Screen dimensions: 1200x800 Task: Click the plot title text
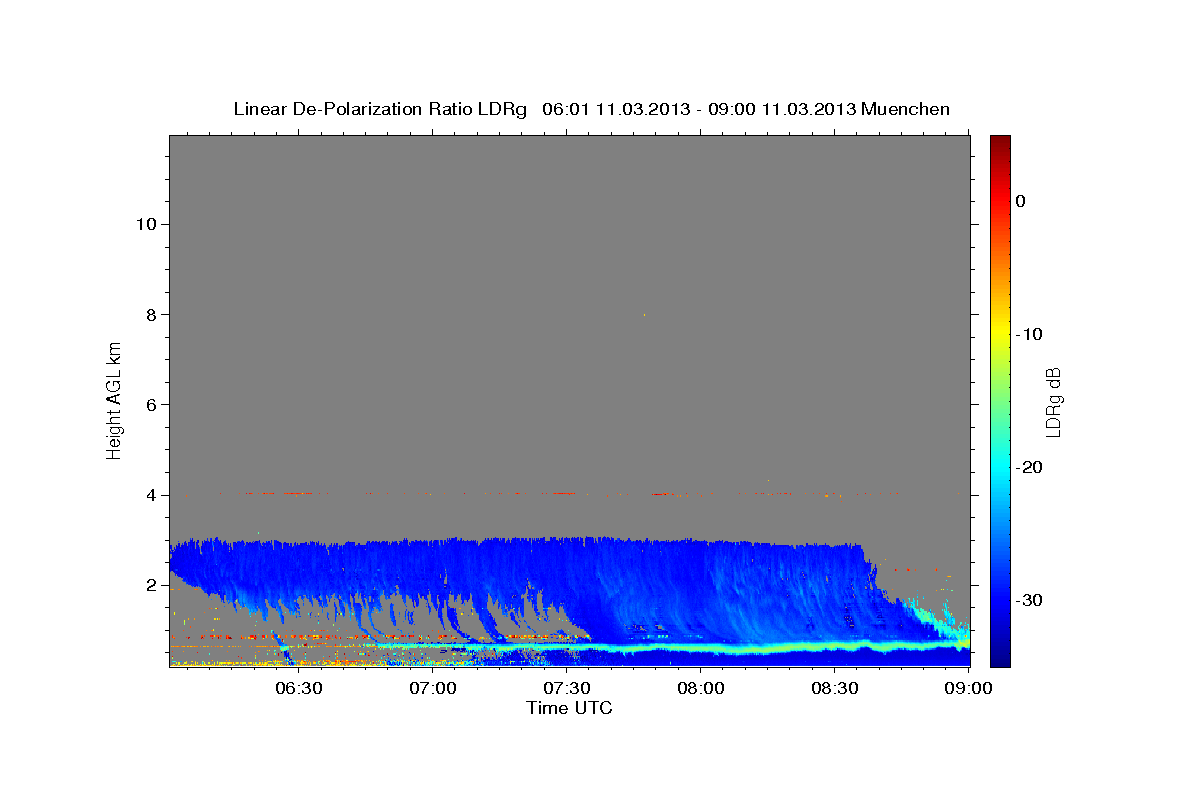click(591, 109)
